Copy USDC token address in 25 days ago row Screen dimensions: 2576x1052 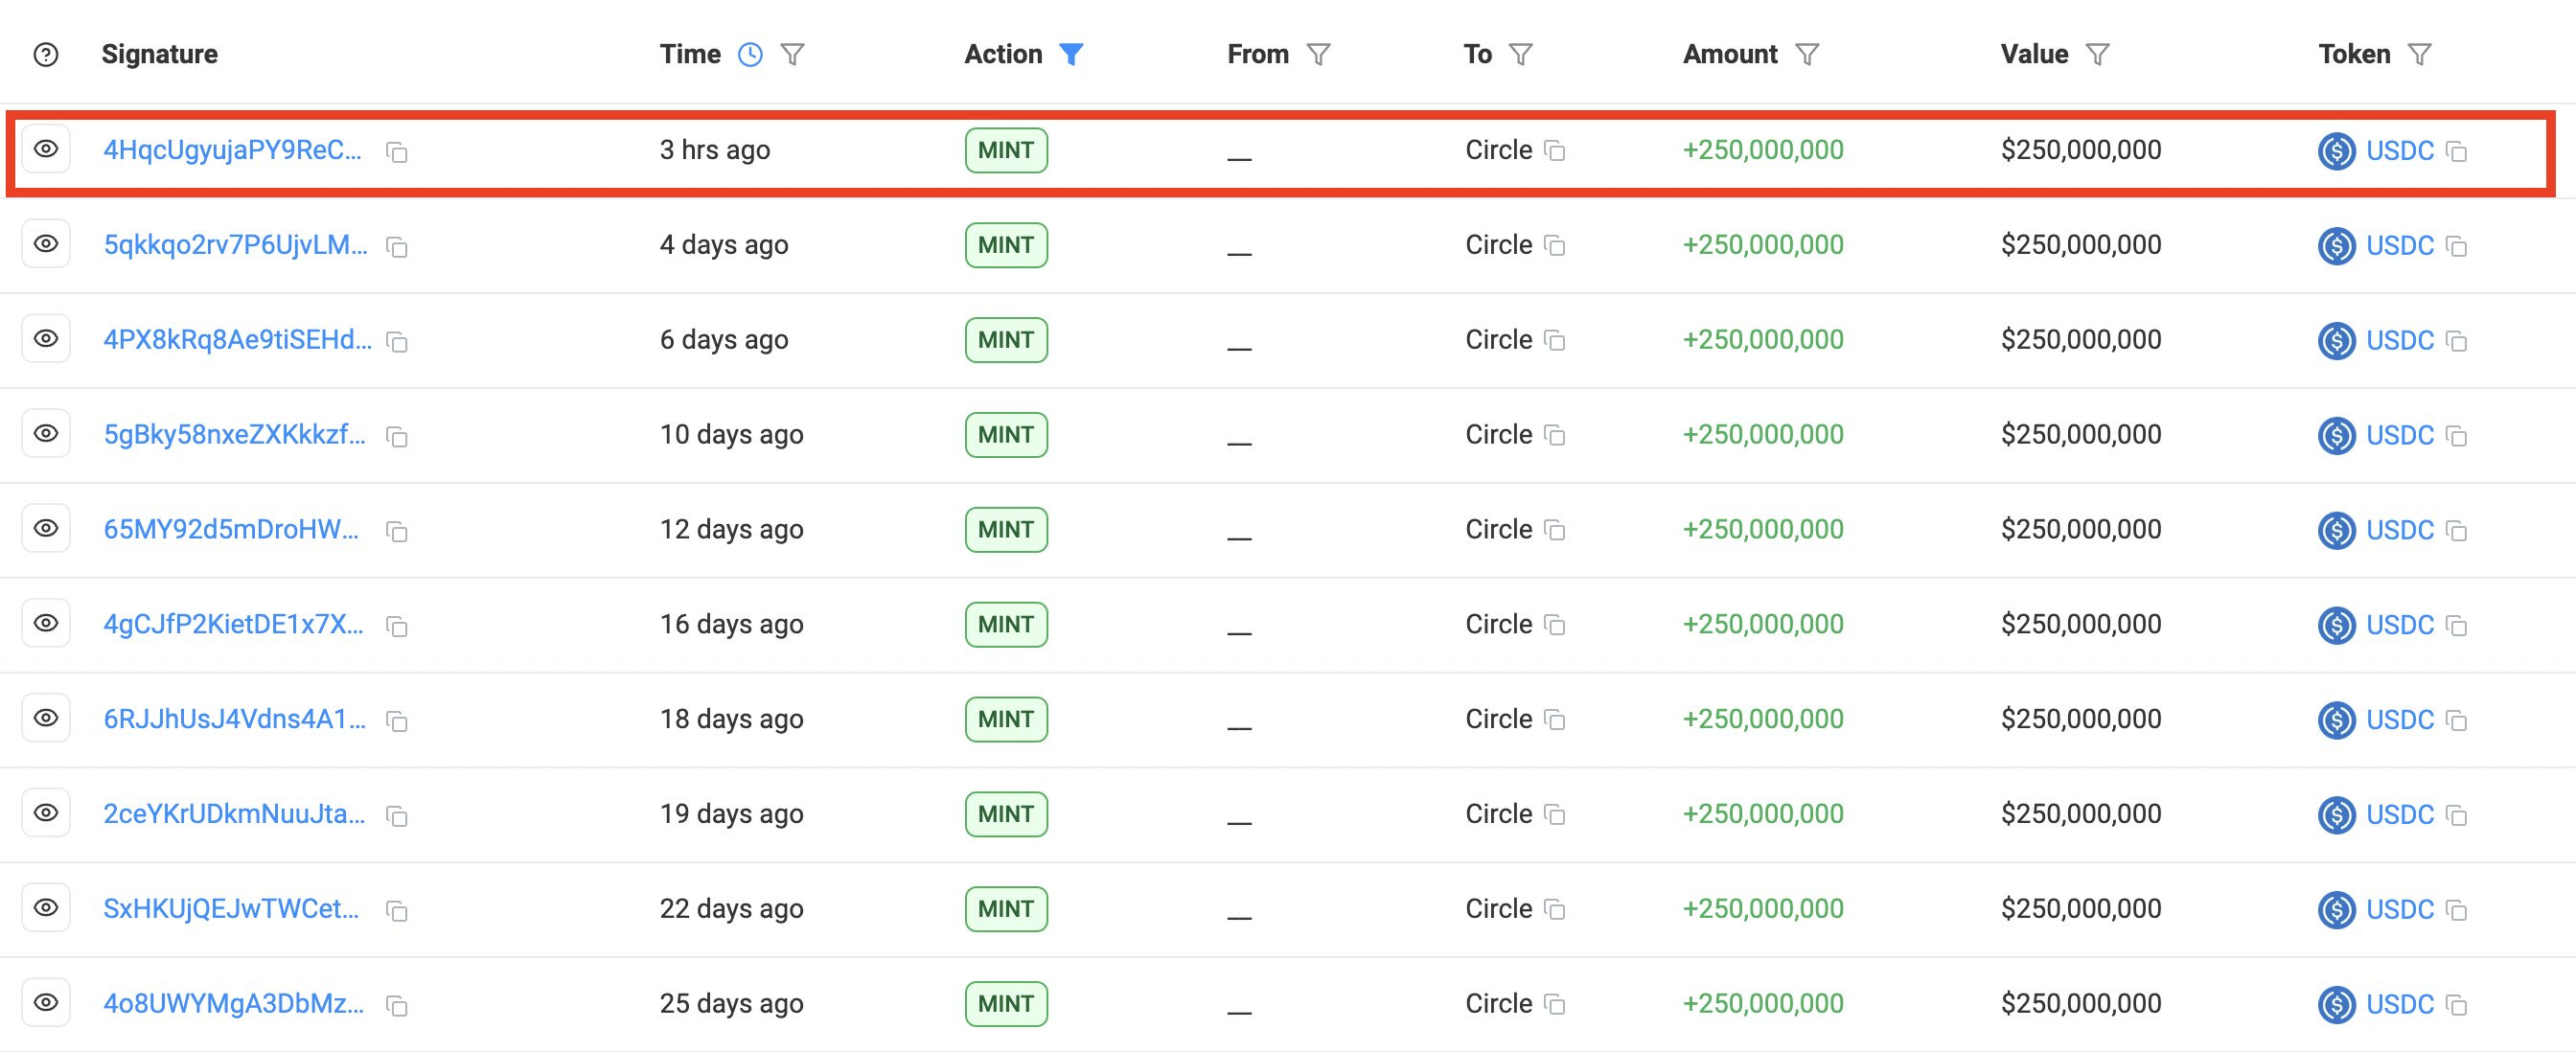tap(2457, 1005)
